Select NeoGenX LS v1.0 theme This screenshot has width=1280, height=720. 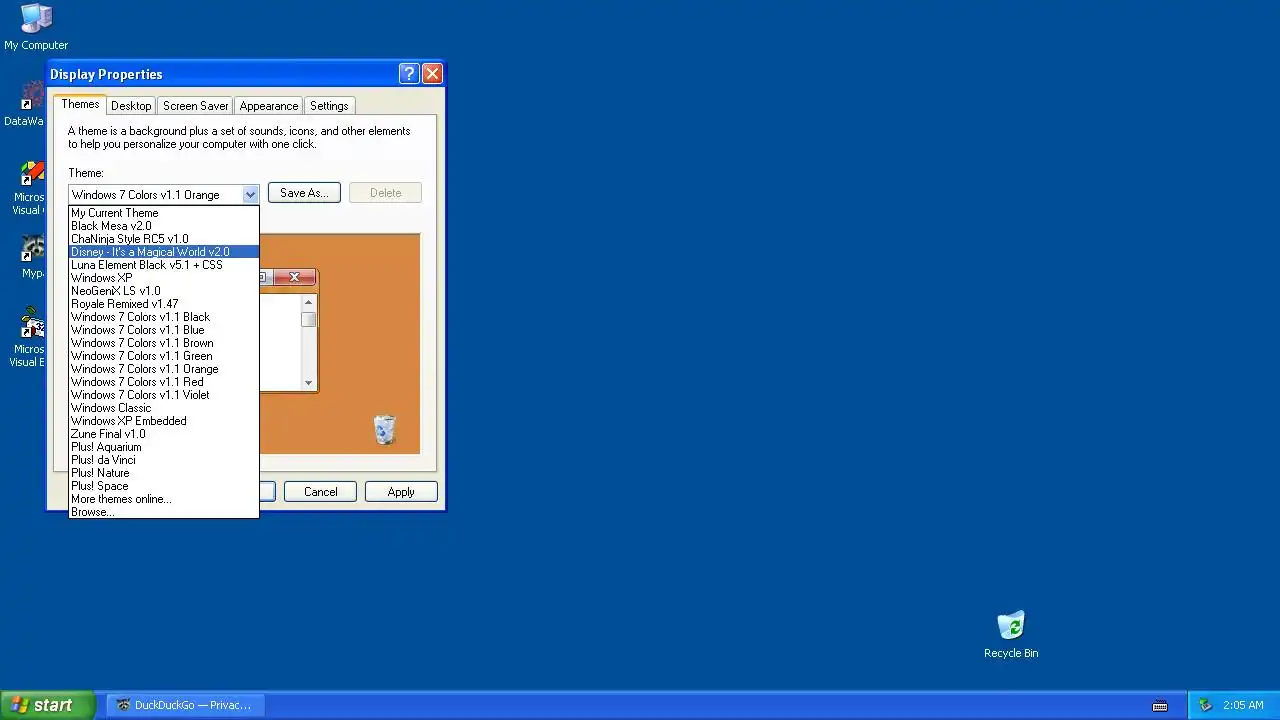pyautogui.click(x=164, y=291)
